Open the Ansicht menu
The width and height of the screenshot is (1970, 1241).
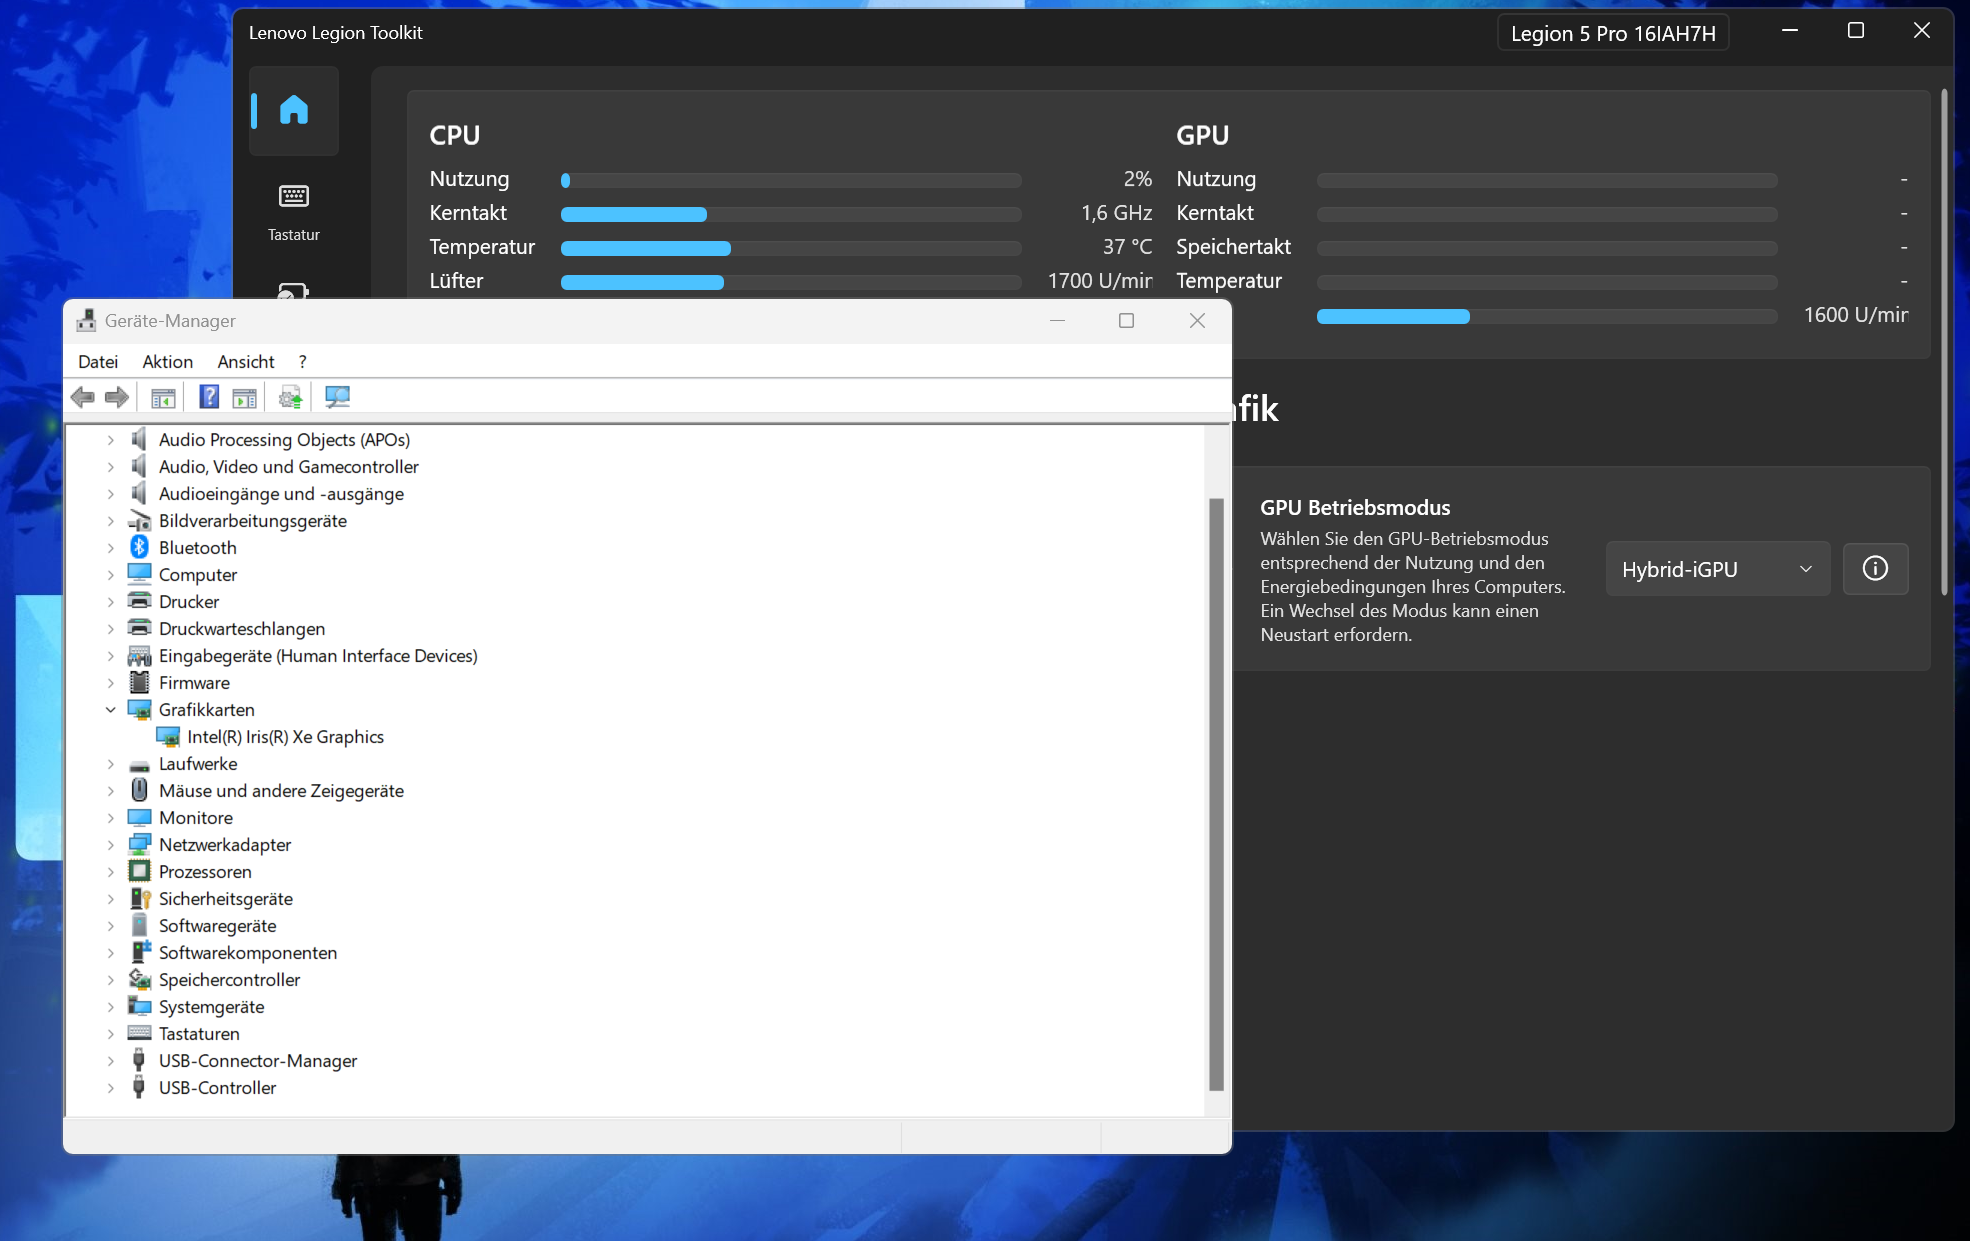click(x=245, y=362)
